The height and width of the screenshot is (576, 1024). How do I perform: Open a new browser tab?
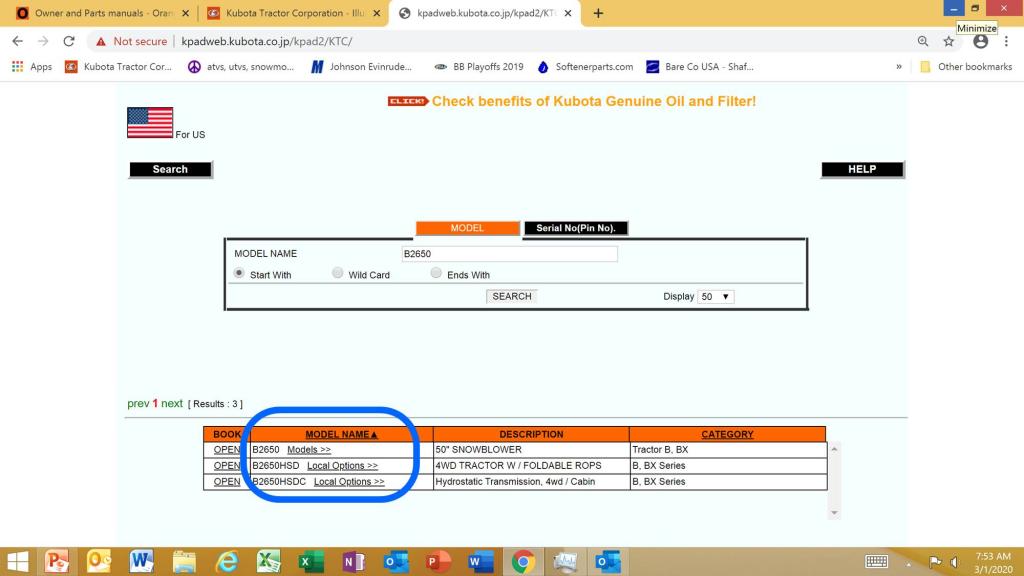598,13
